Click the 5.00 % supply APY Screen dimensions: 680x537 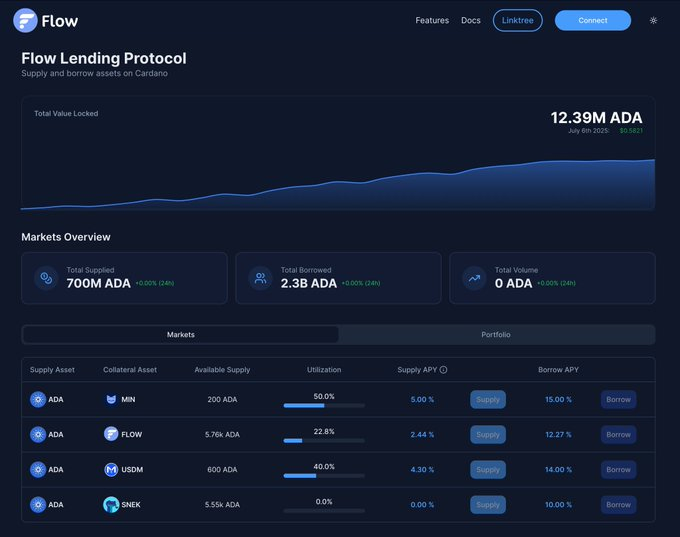click(422, 399)
